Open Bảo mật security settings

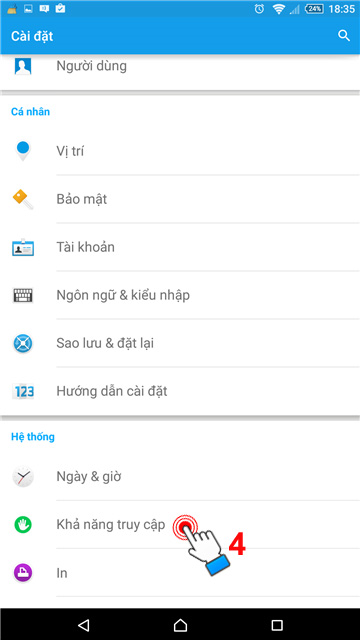pos(180,199)
